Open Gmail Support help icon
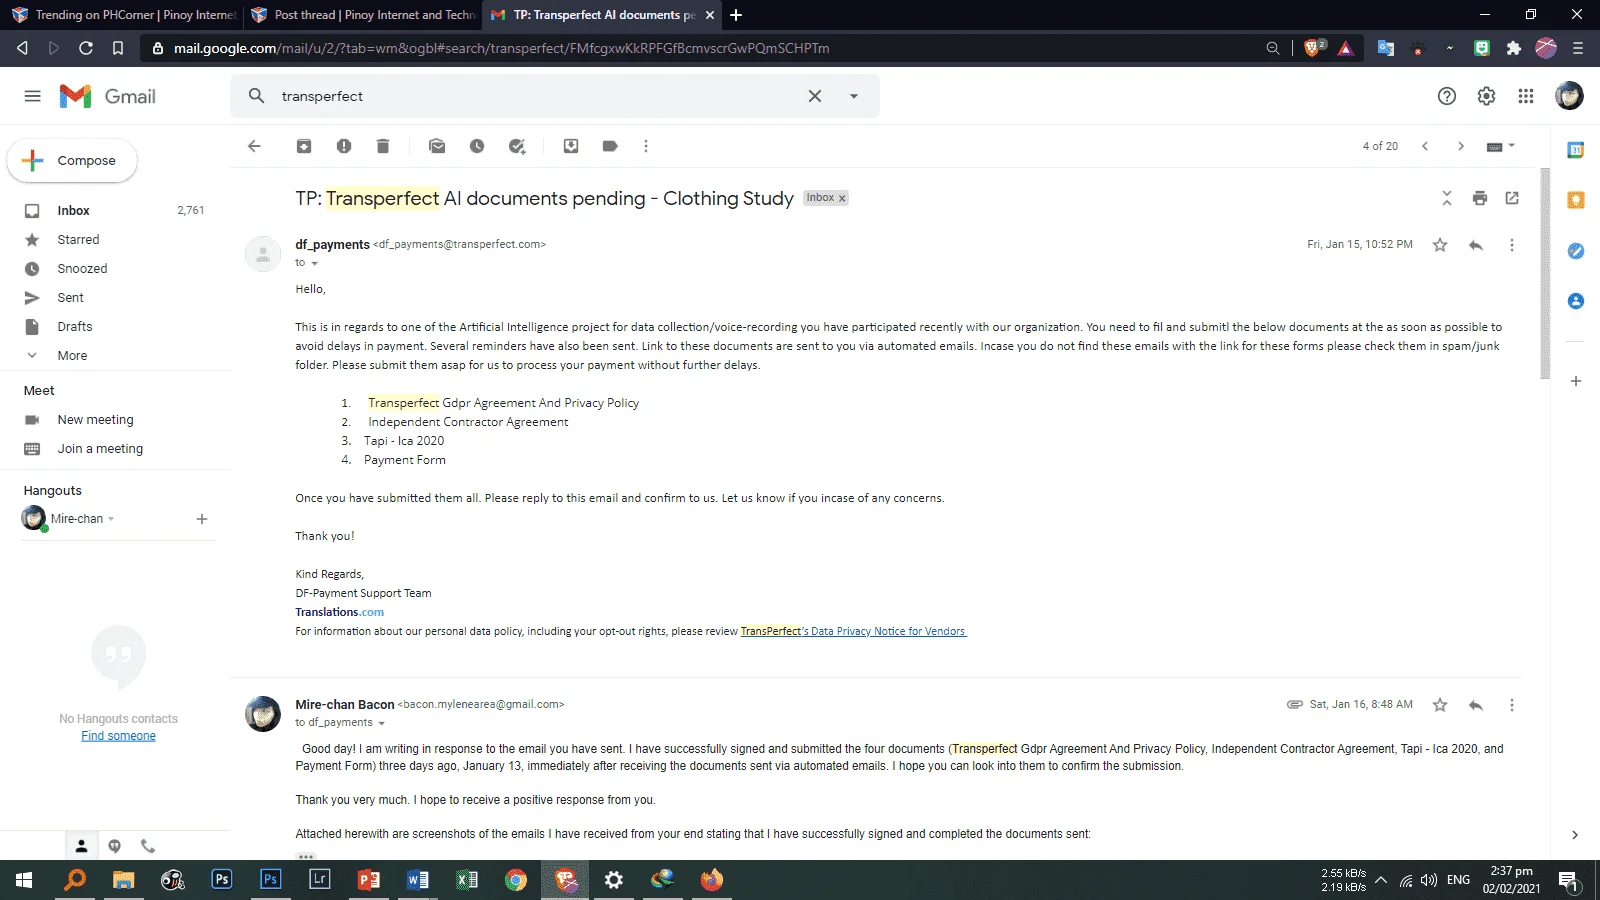The height and width of the screenshot is (900, 1600). tap(1447, 96)
